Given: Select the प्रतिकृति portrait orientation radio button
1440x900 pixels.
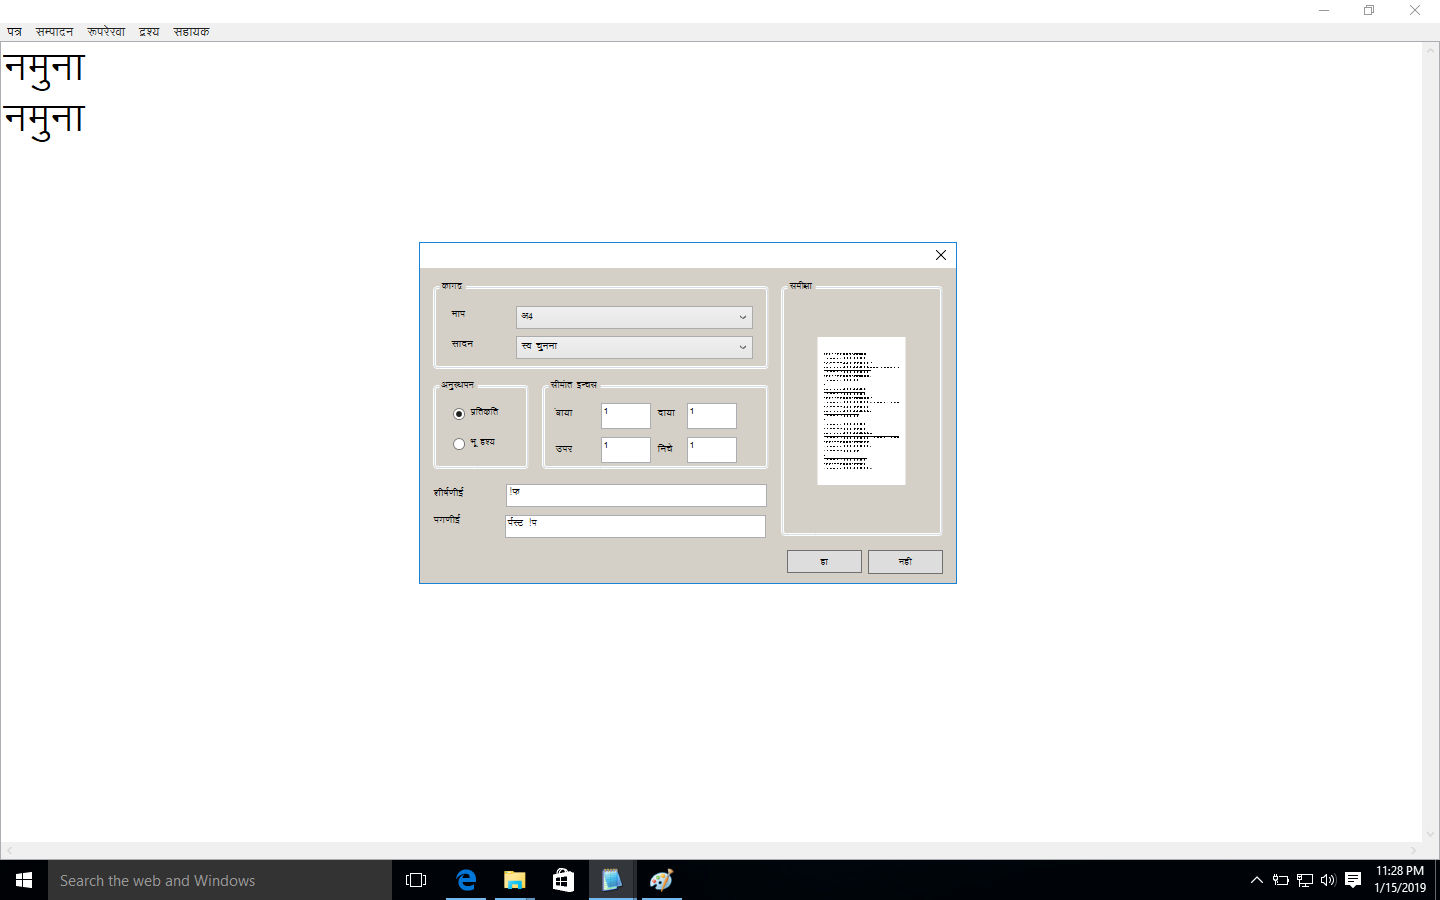Looking at the screenshot, I should click(459, 414).
